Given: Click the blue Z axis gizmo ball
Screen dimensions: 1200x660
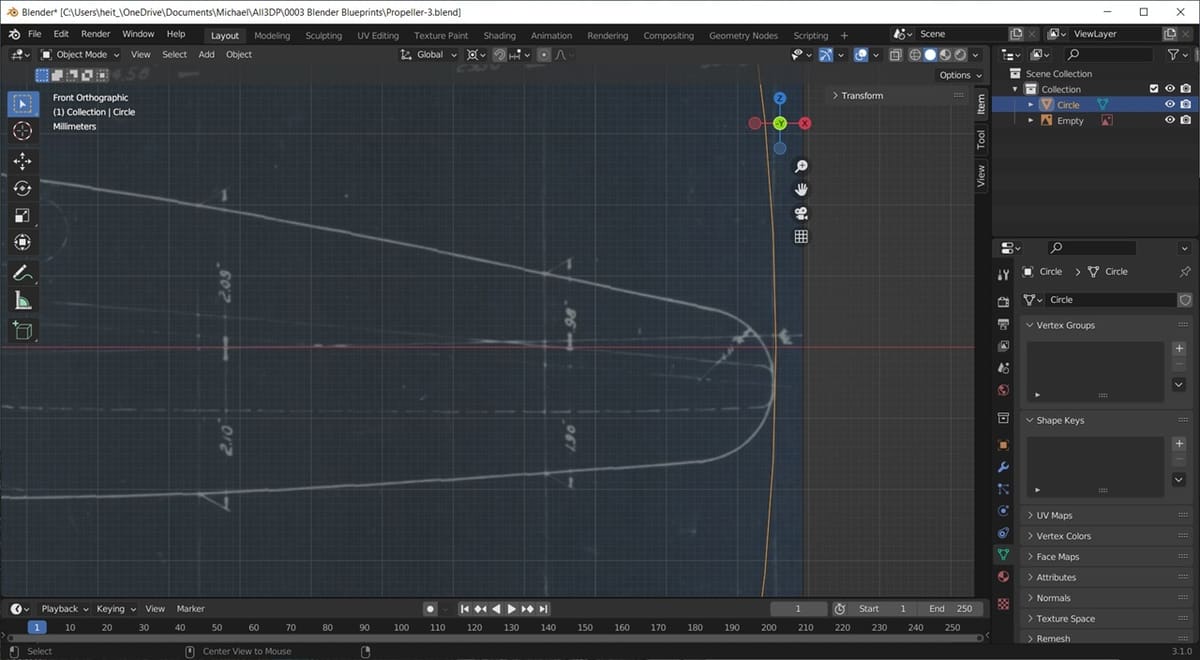Looking at the screenshot, I should coord(780,98).
